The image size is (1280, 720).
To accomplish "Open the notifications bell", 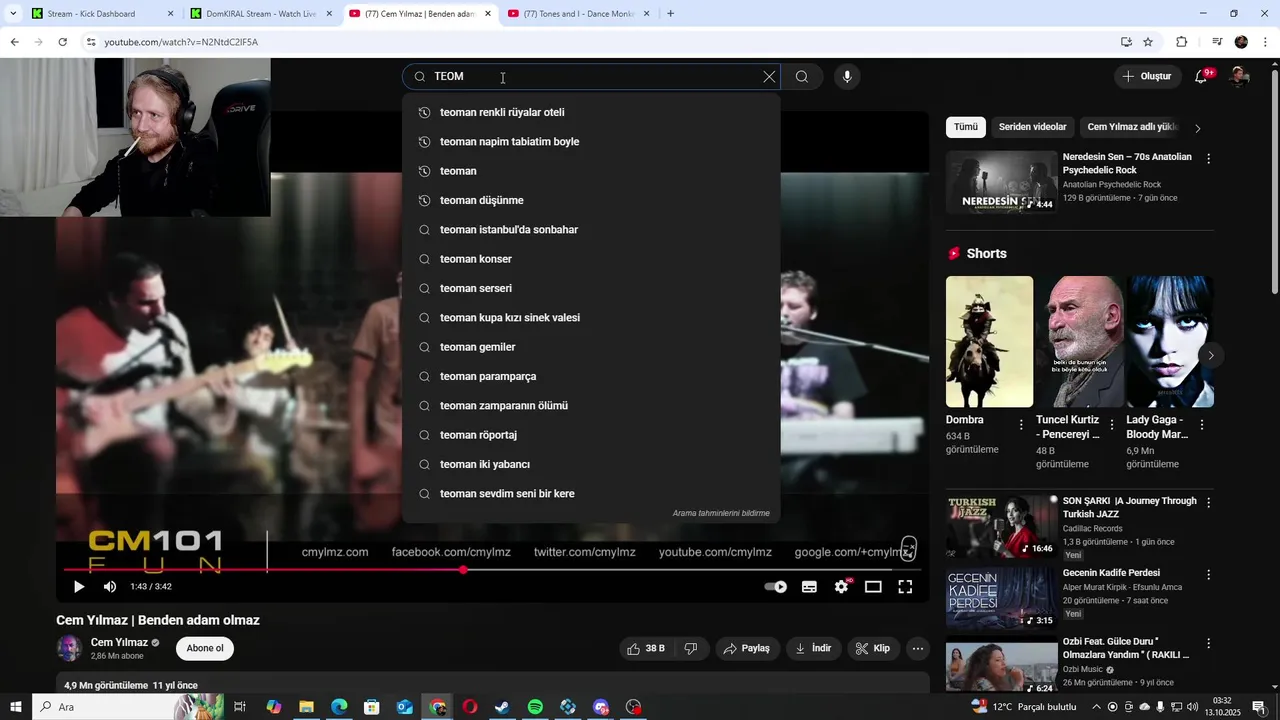I will tap(1202, 76).
